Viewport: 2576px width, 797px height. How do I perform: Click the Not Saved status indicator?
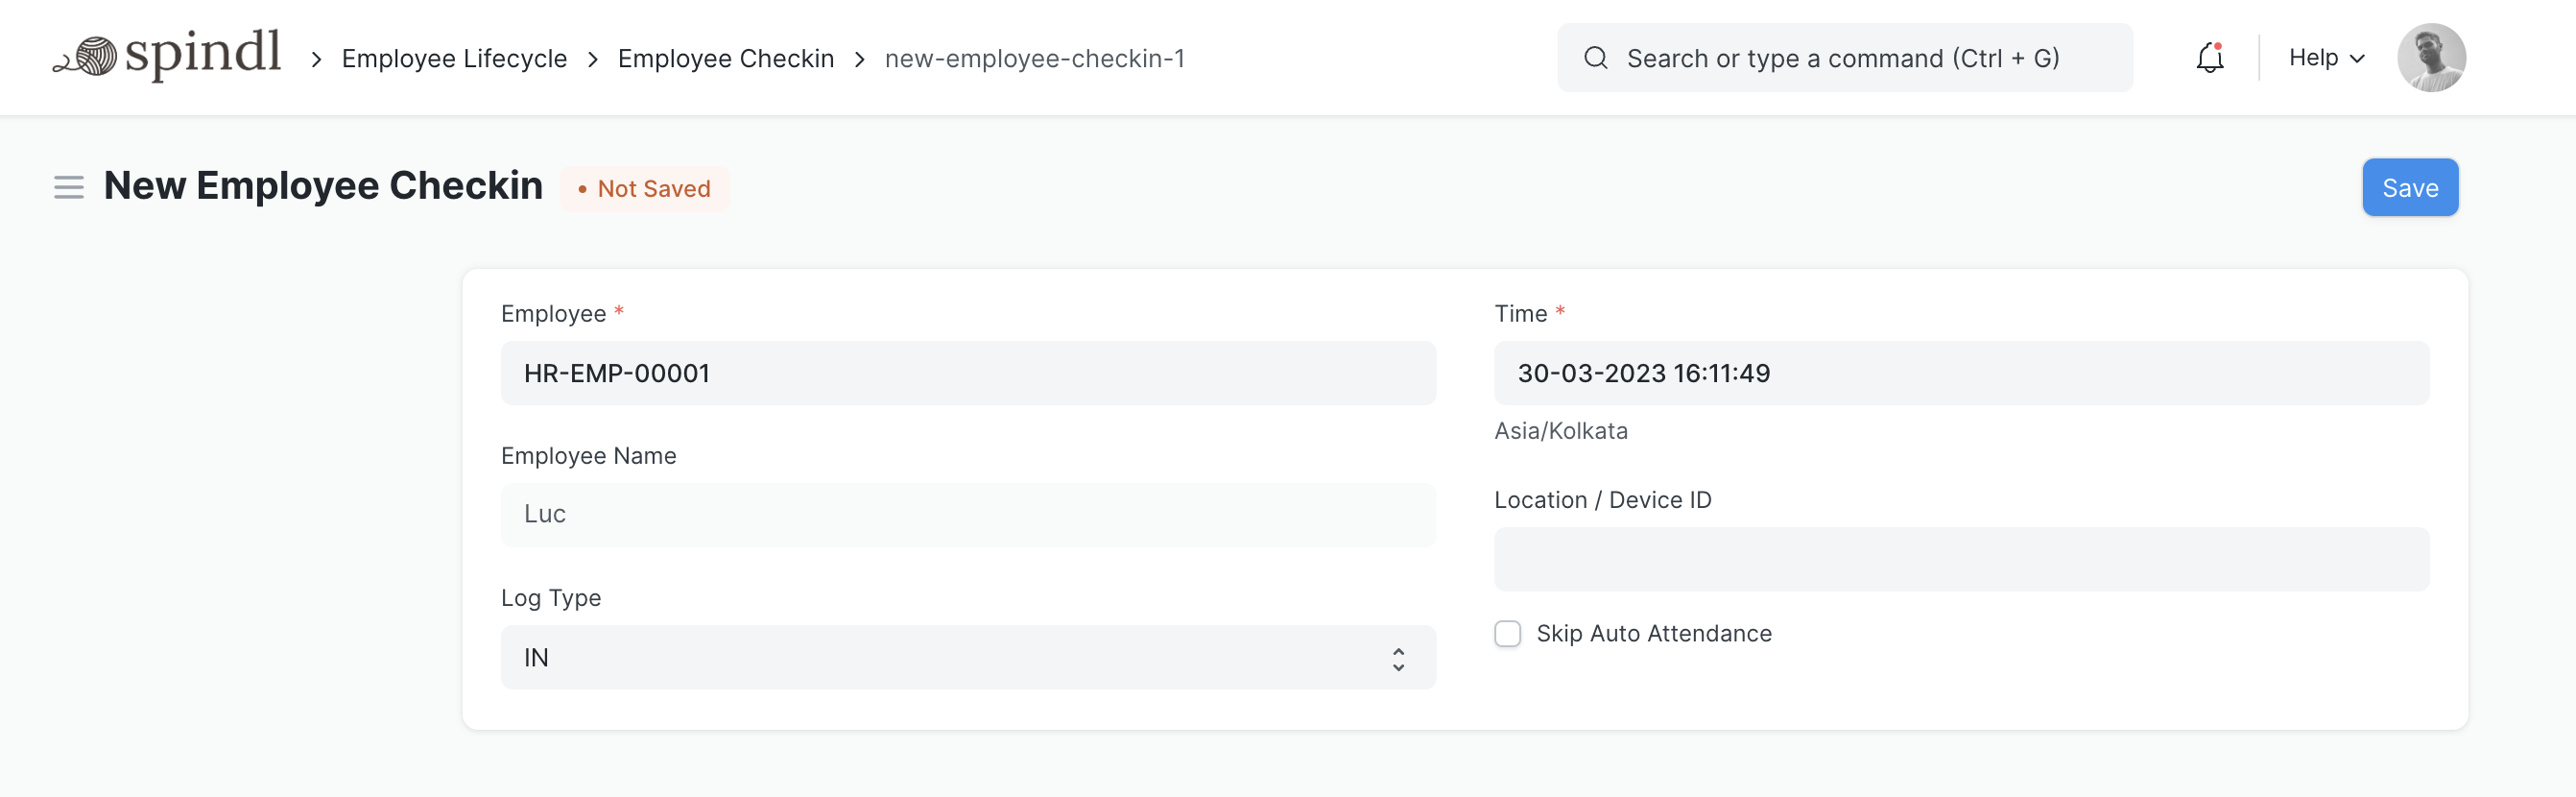[644, 188]
